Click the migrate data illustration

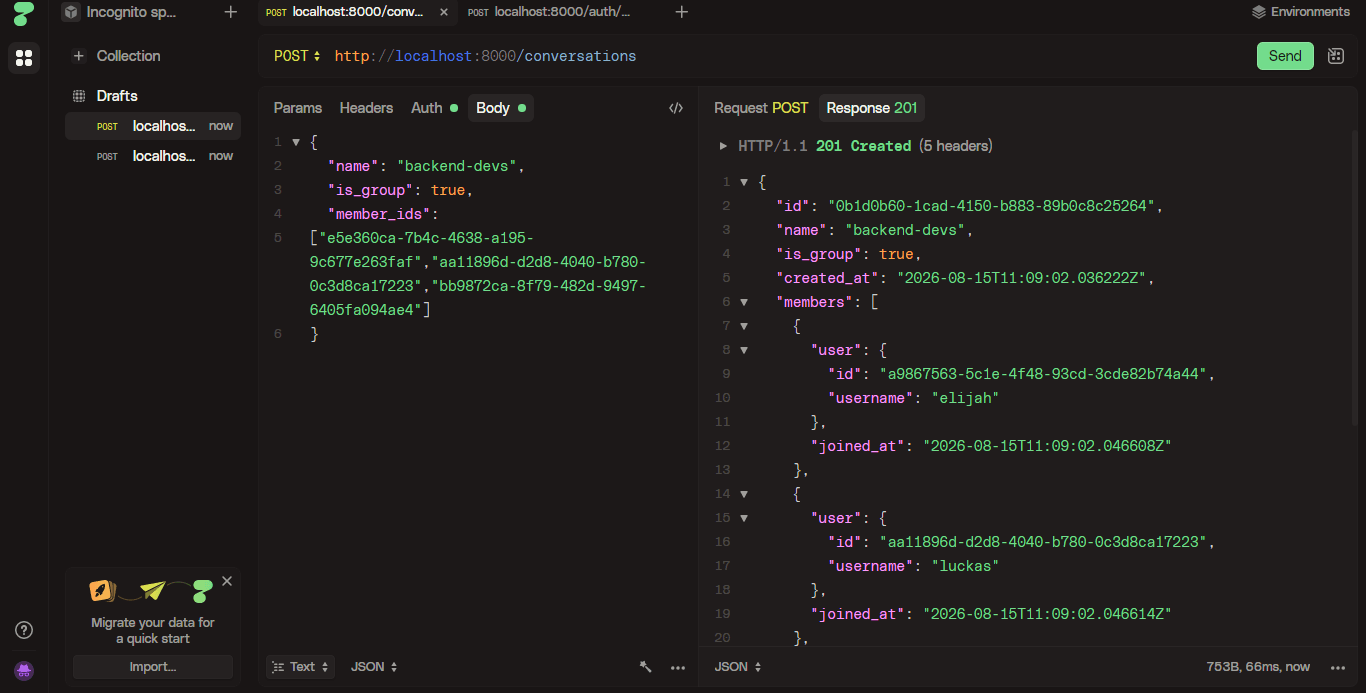pos(152,591)
